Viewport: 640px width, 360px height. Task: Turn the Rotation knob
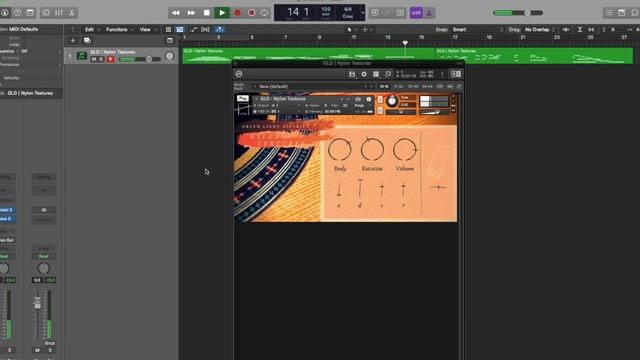(x=372, y=149)
